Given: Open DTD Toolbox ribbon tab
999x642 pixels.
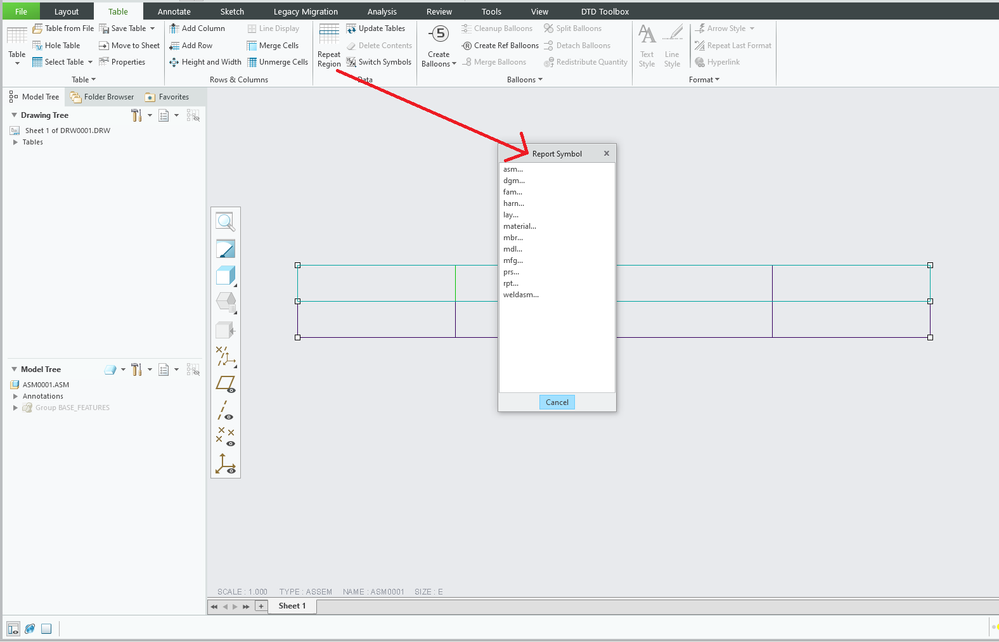Looking at the screenshot, I should pyautogui.click(x=605, y=11).
